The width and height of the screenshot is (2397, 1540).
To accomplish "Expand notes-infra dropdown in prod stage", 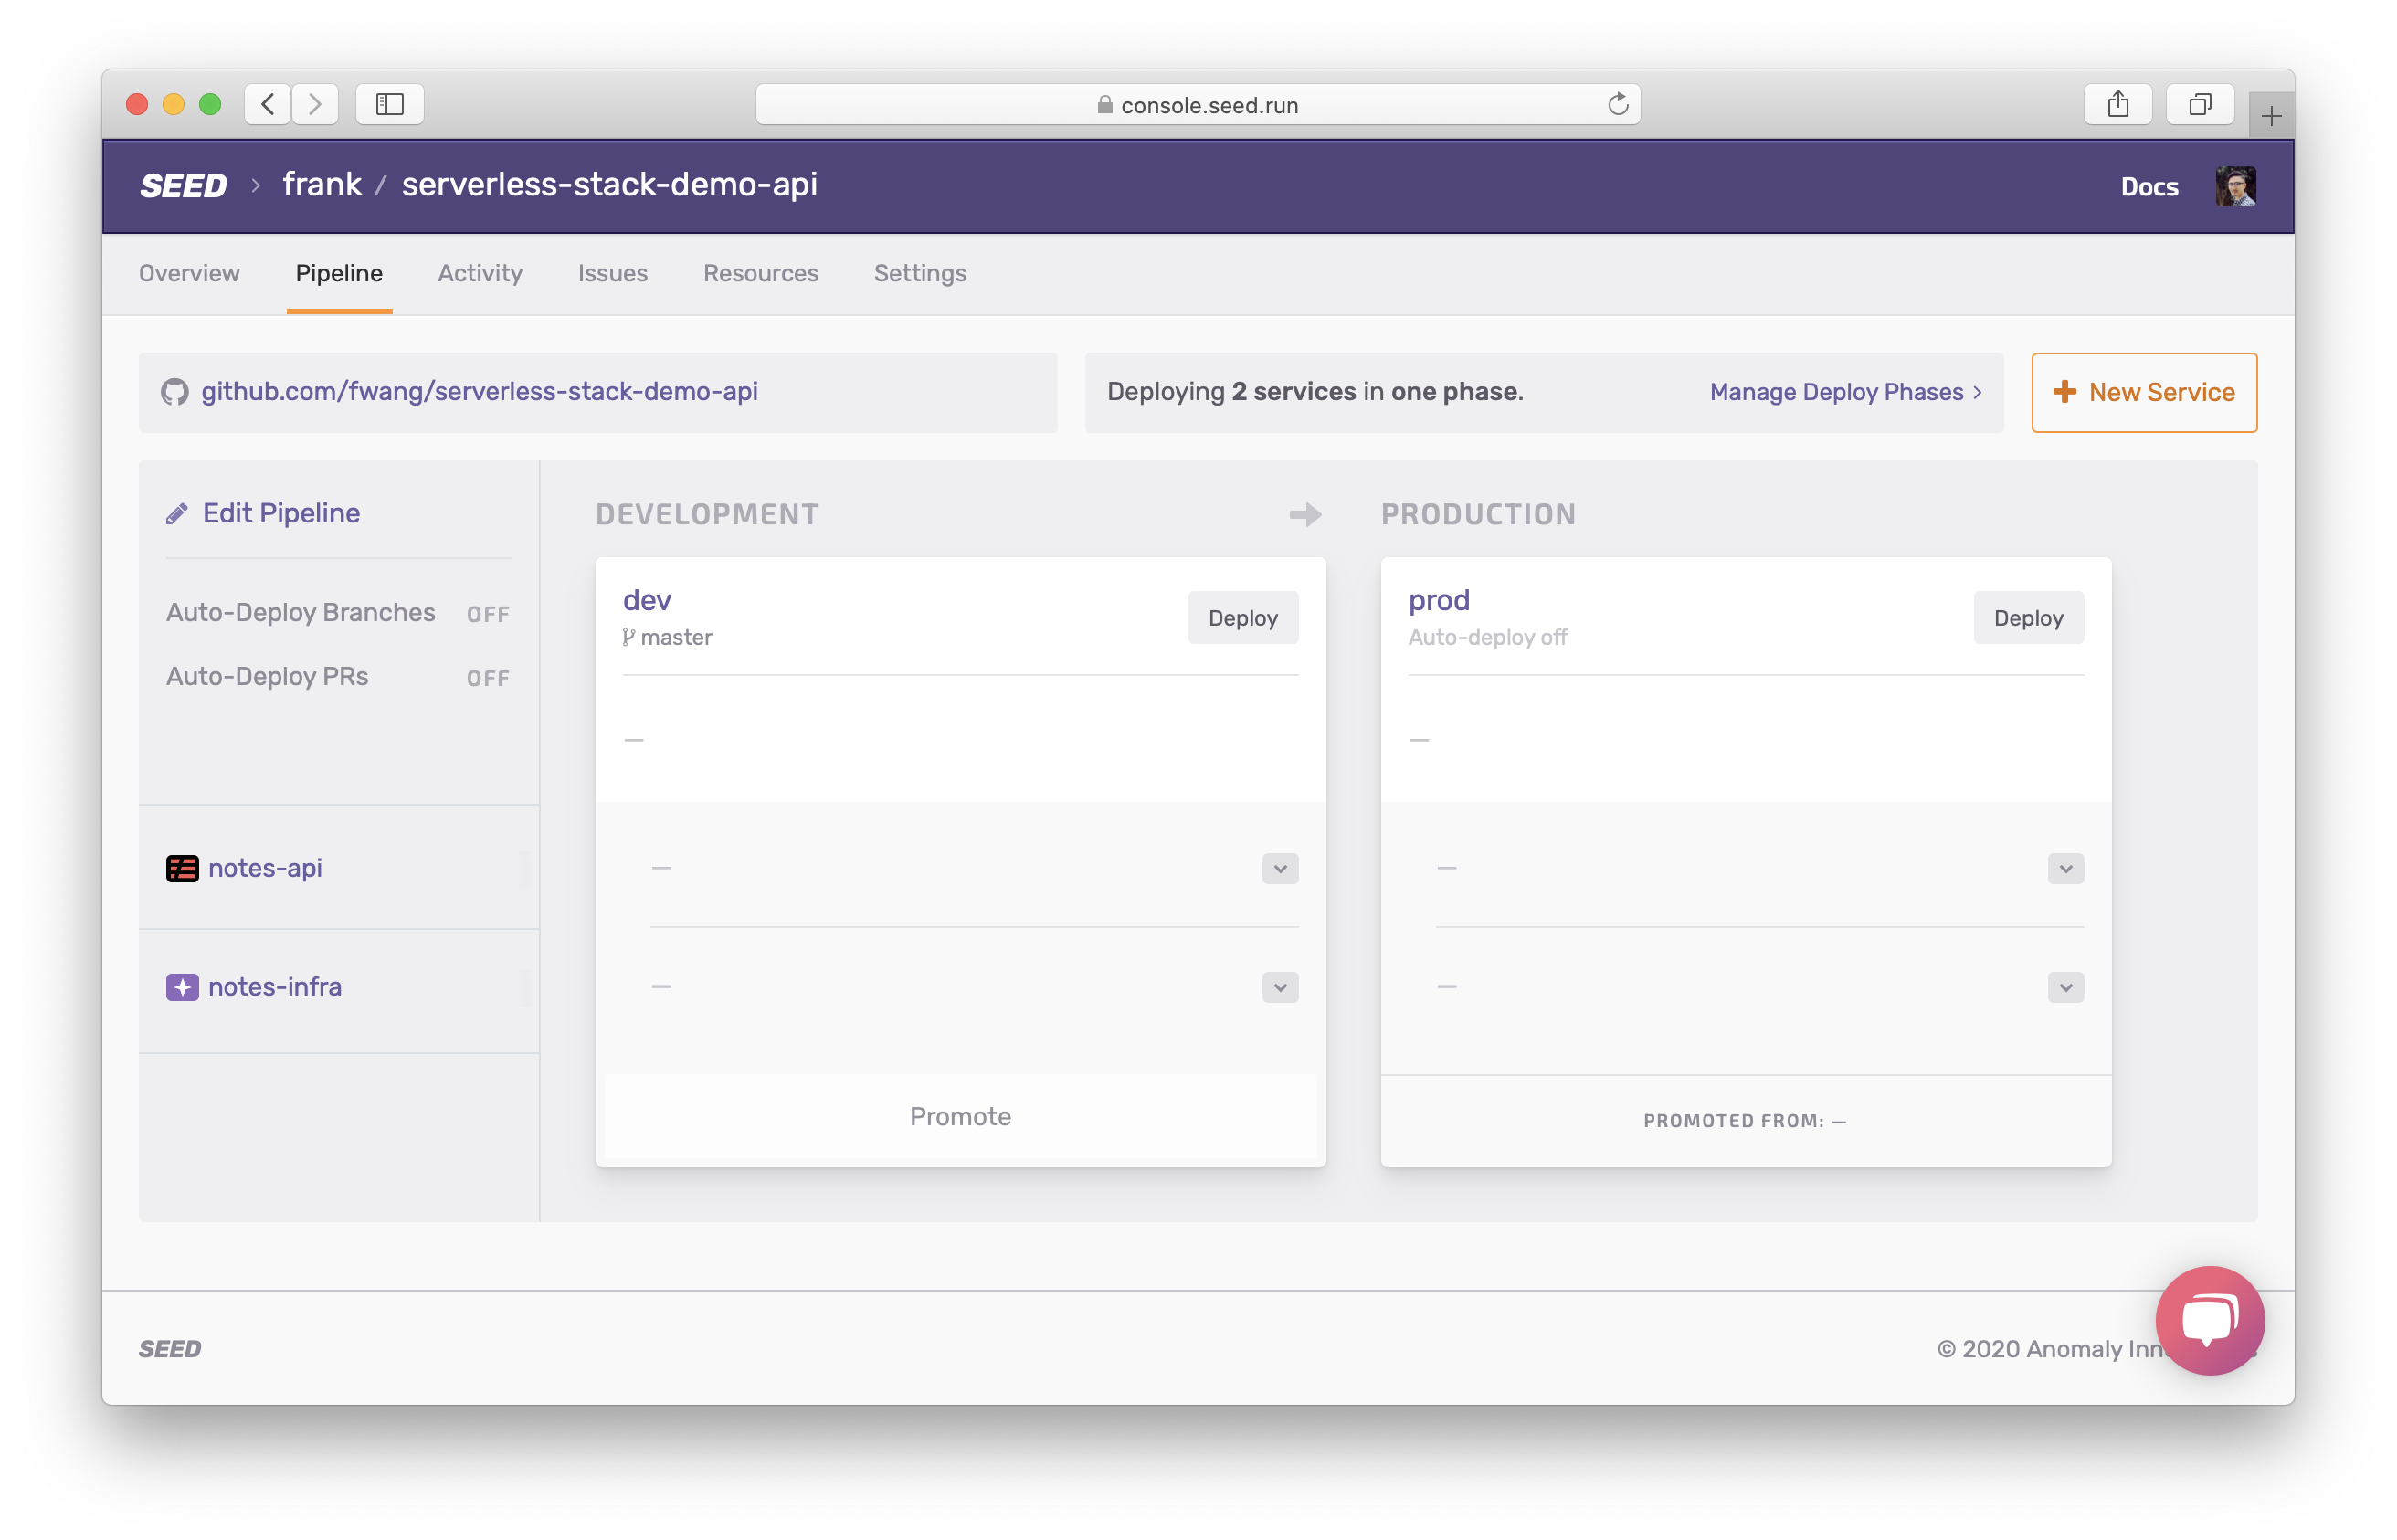I will tap(2065, 987).
